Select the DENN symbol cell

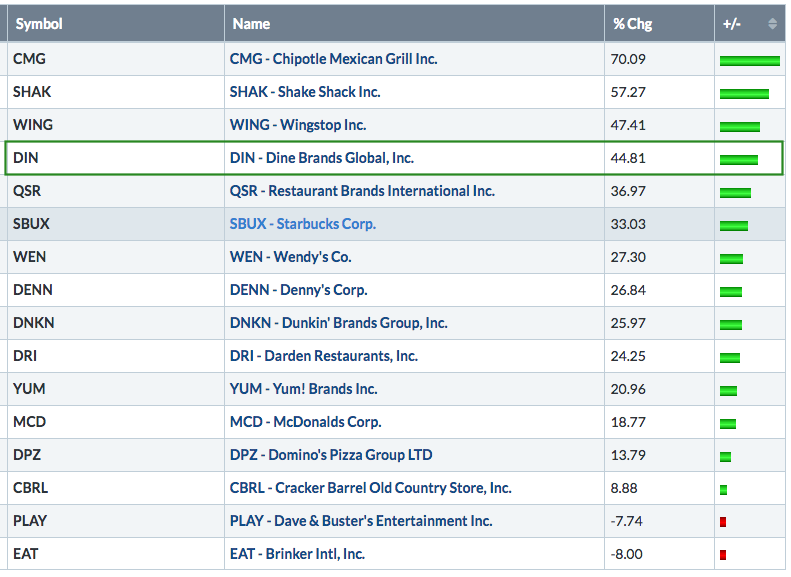point(116,290)
